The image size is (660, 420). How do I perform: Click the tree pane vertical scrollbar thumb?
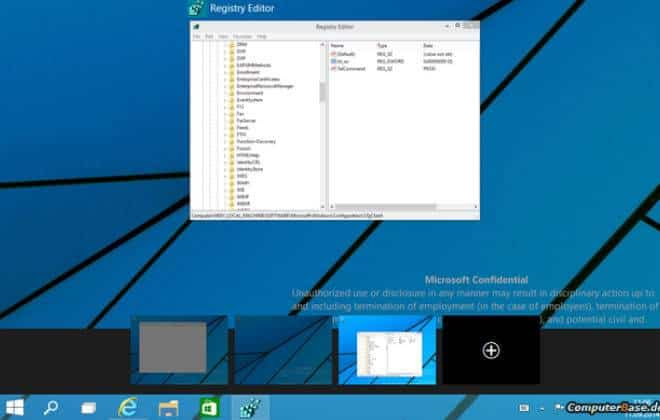pyautogui.click(x=323, y=92)
